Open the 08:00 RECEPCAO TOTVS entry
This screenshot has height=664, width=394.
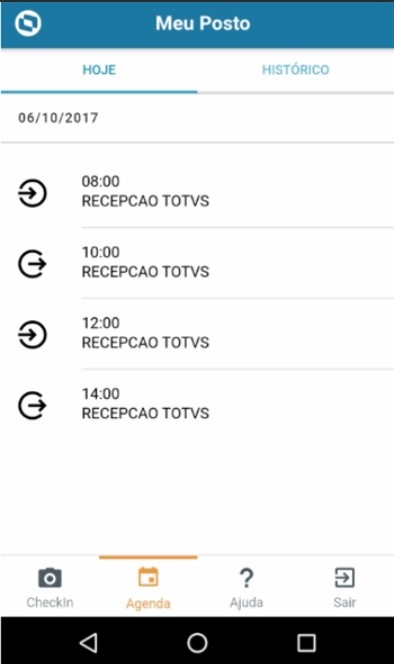197,191
